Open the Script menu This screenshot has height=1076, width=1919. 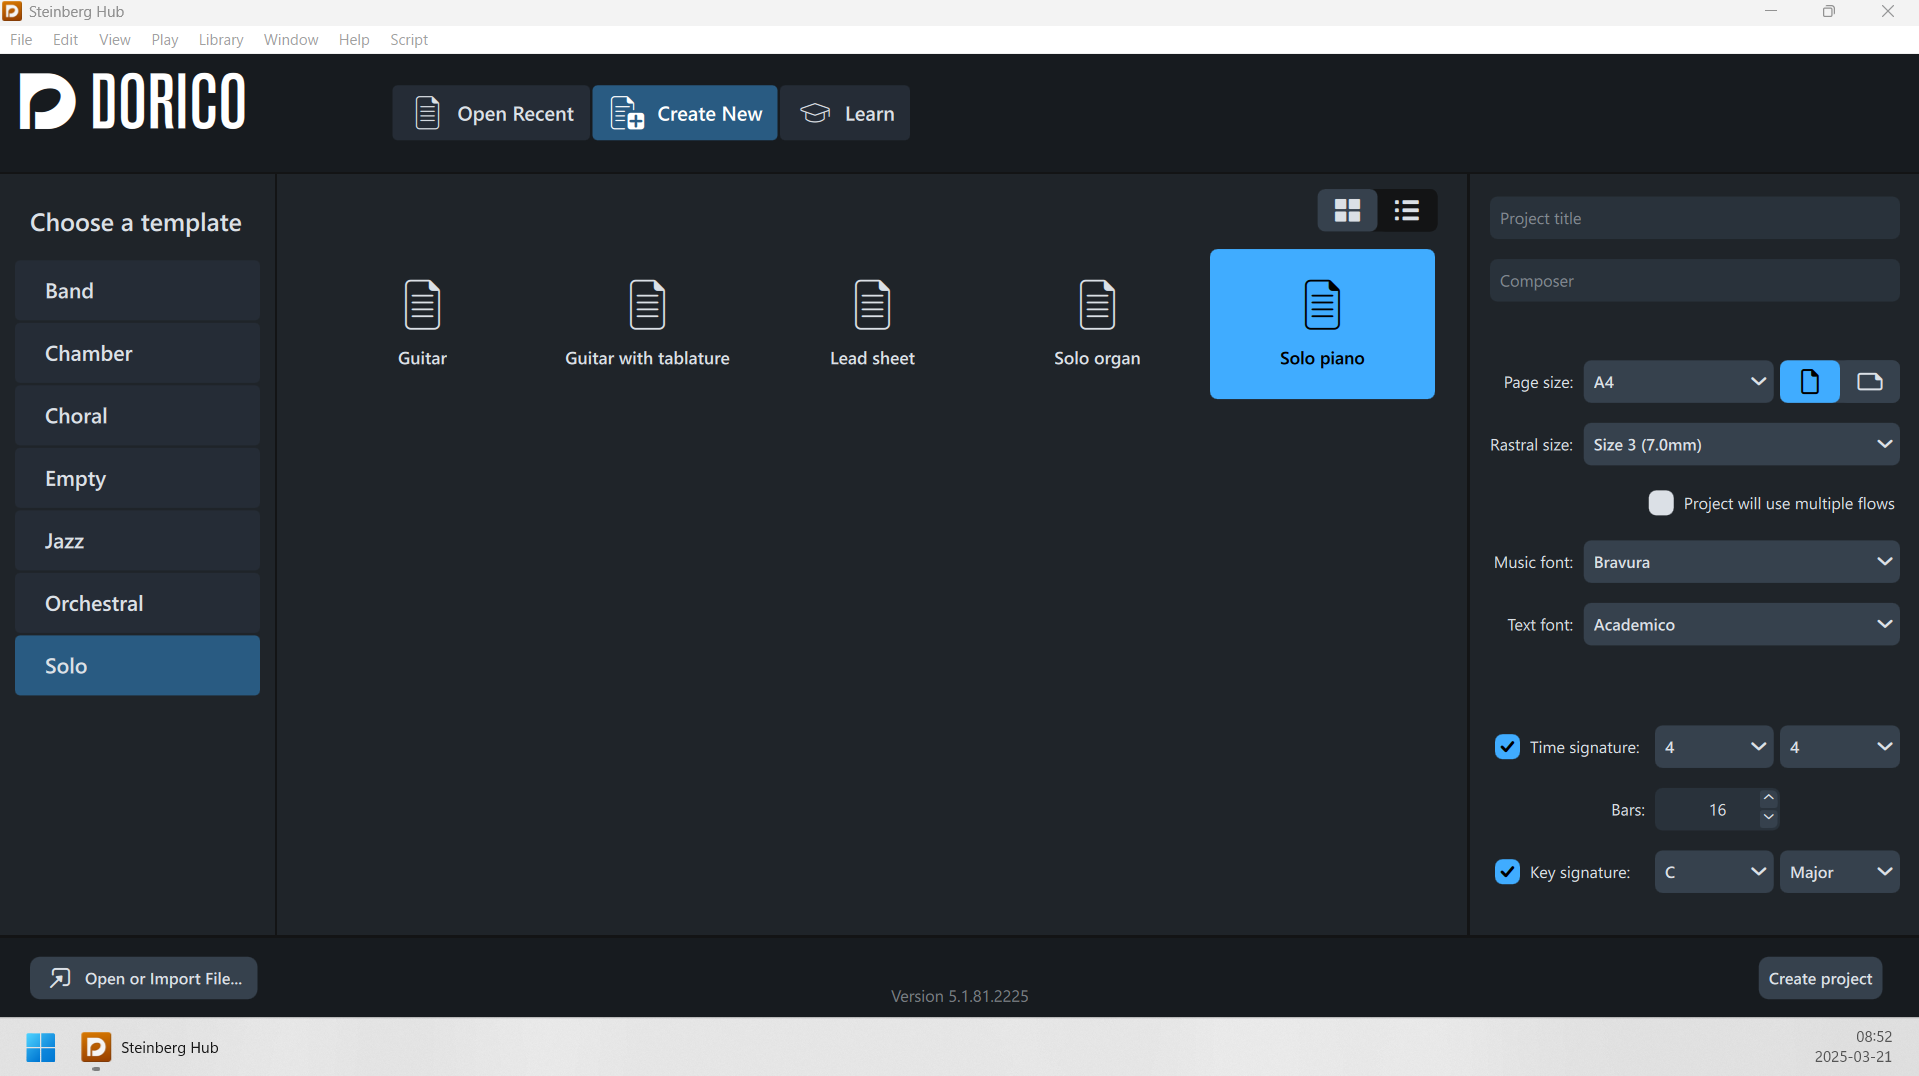409,40
